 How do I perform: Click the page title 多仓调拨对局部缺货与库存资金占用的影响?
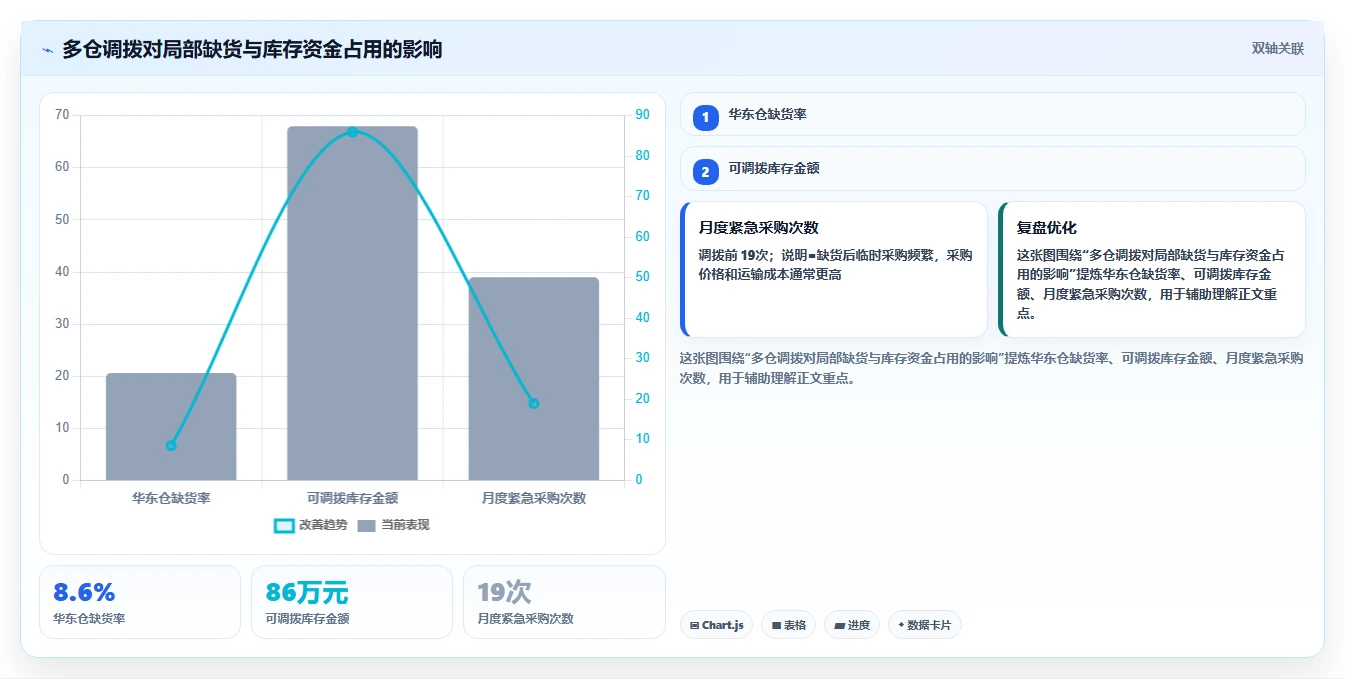click(252, 49)
